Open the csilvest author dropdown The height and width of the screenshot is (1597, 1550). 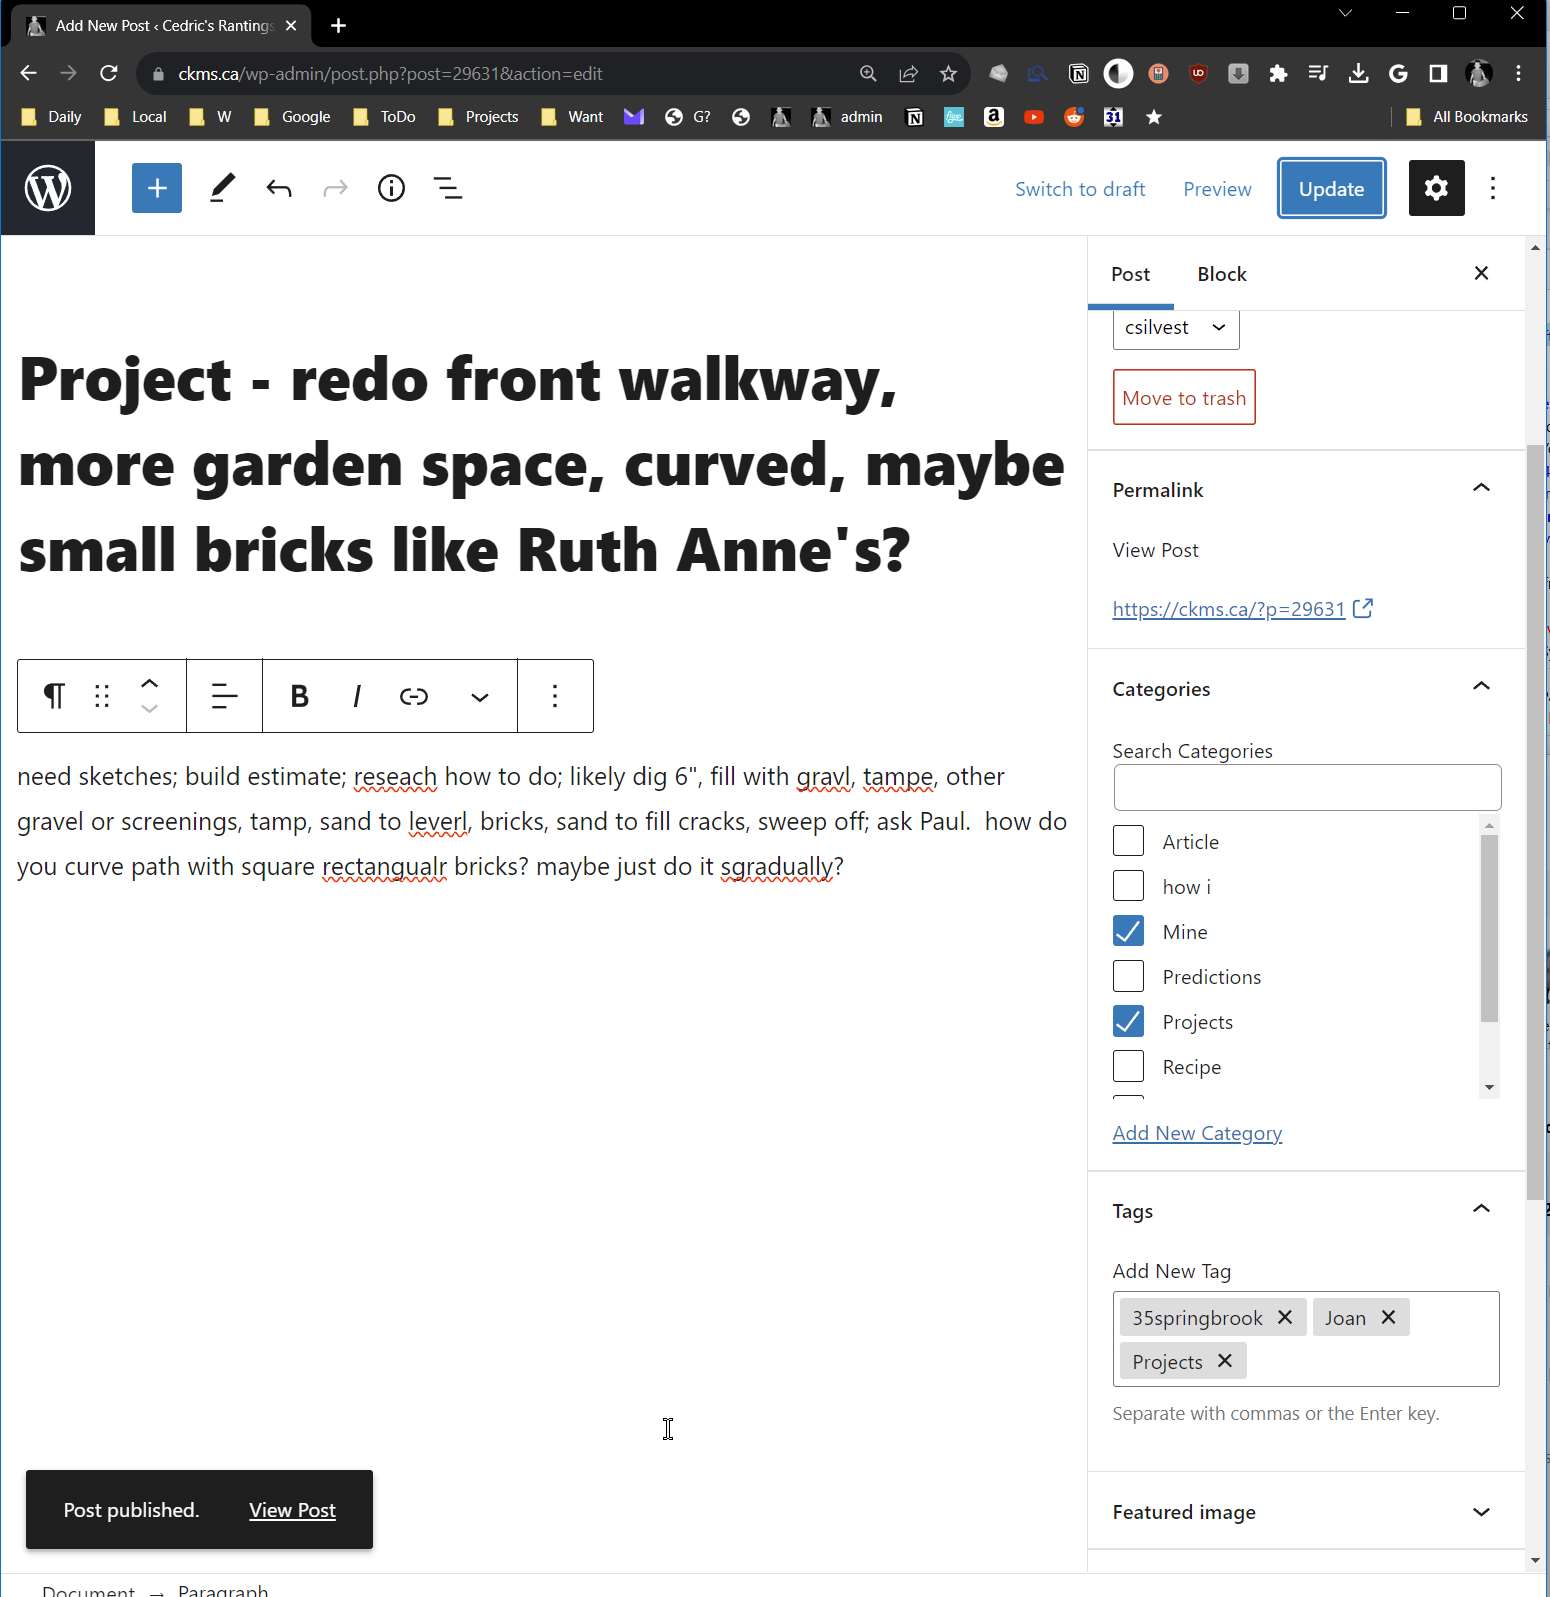(1175, 328)
